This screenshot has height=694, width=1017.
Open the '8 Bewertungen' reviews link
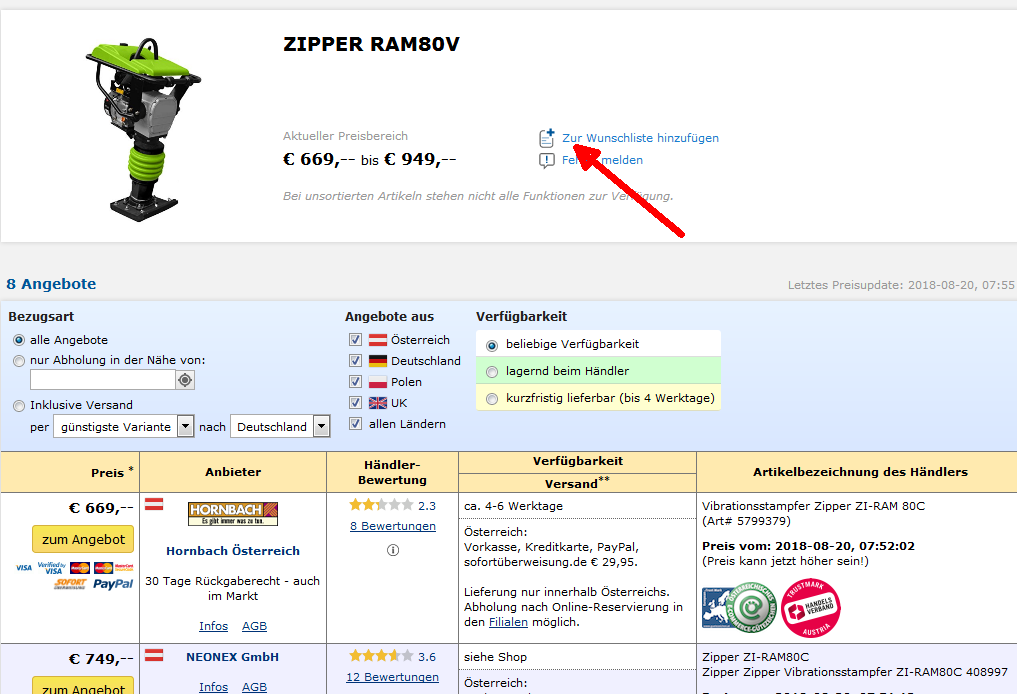point(393,526)
